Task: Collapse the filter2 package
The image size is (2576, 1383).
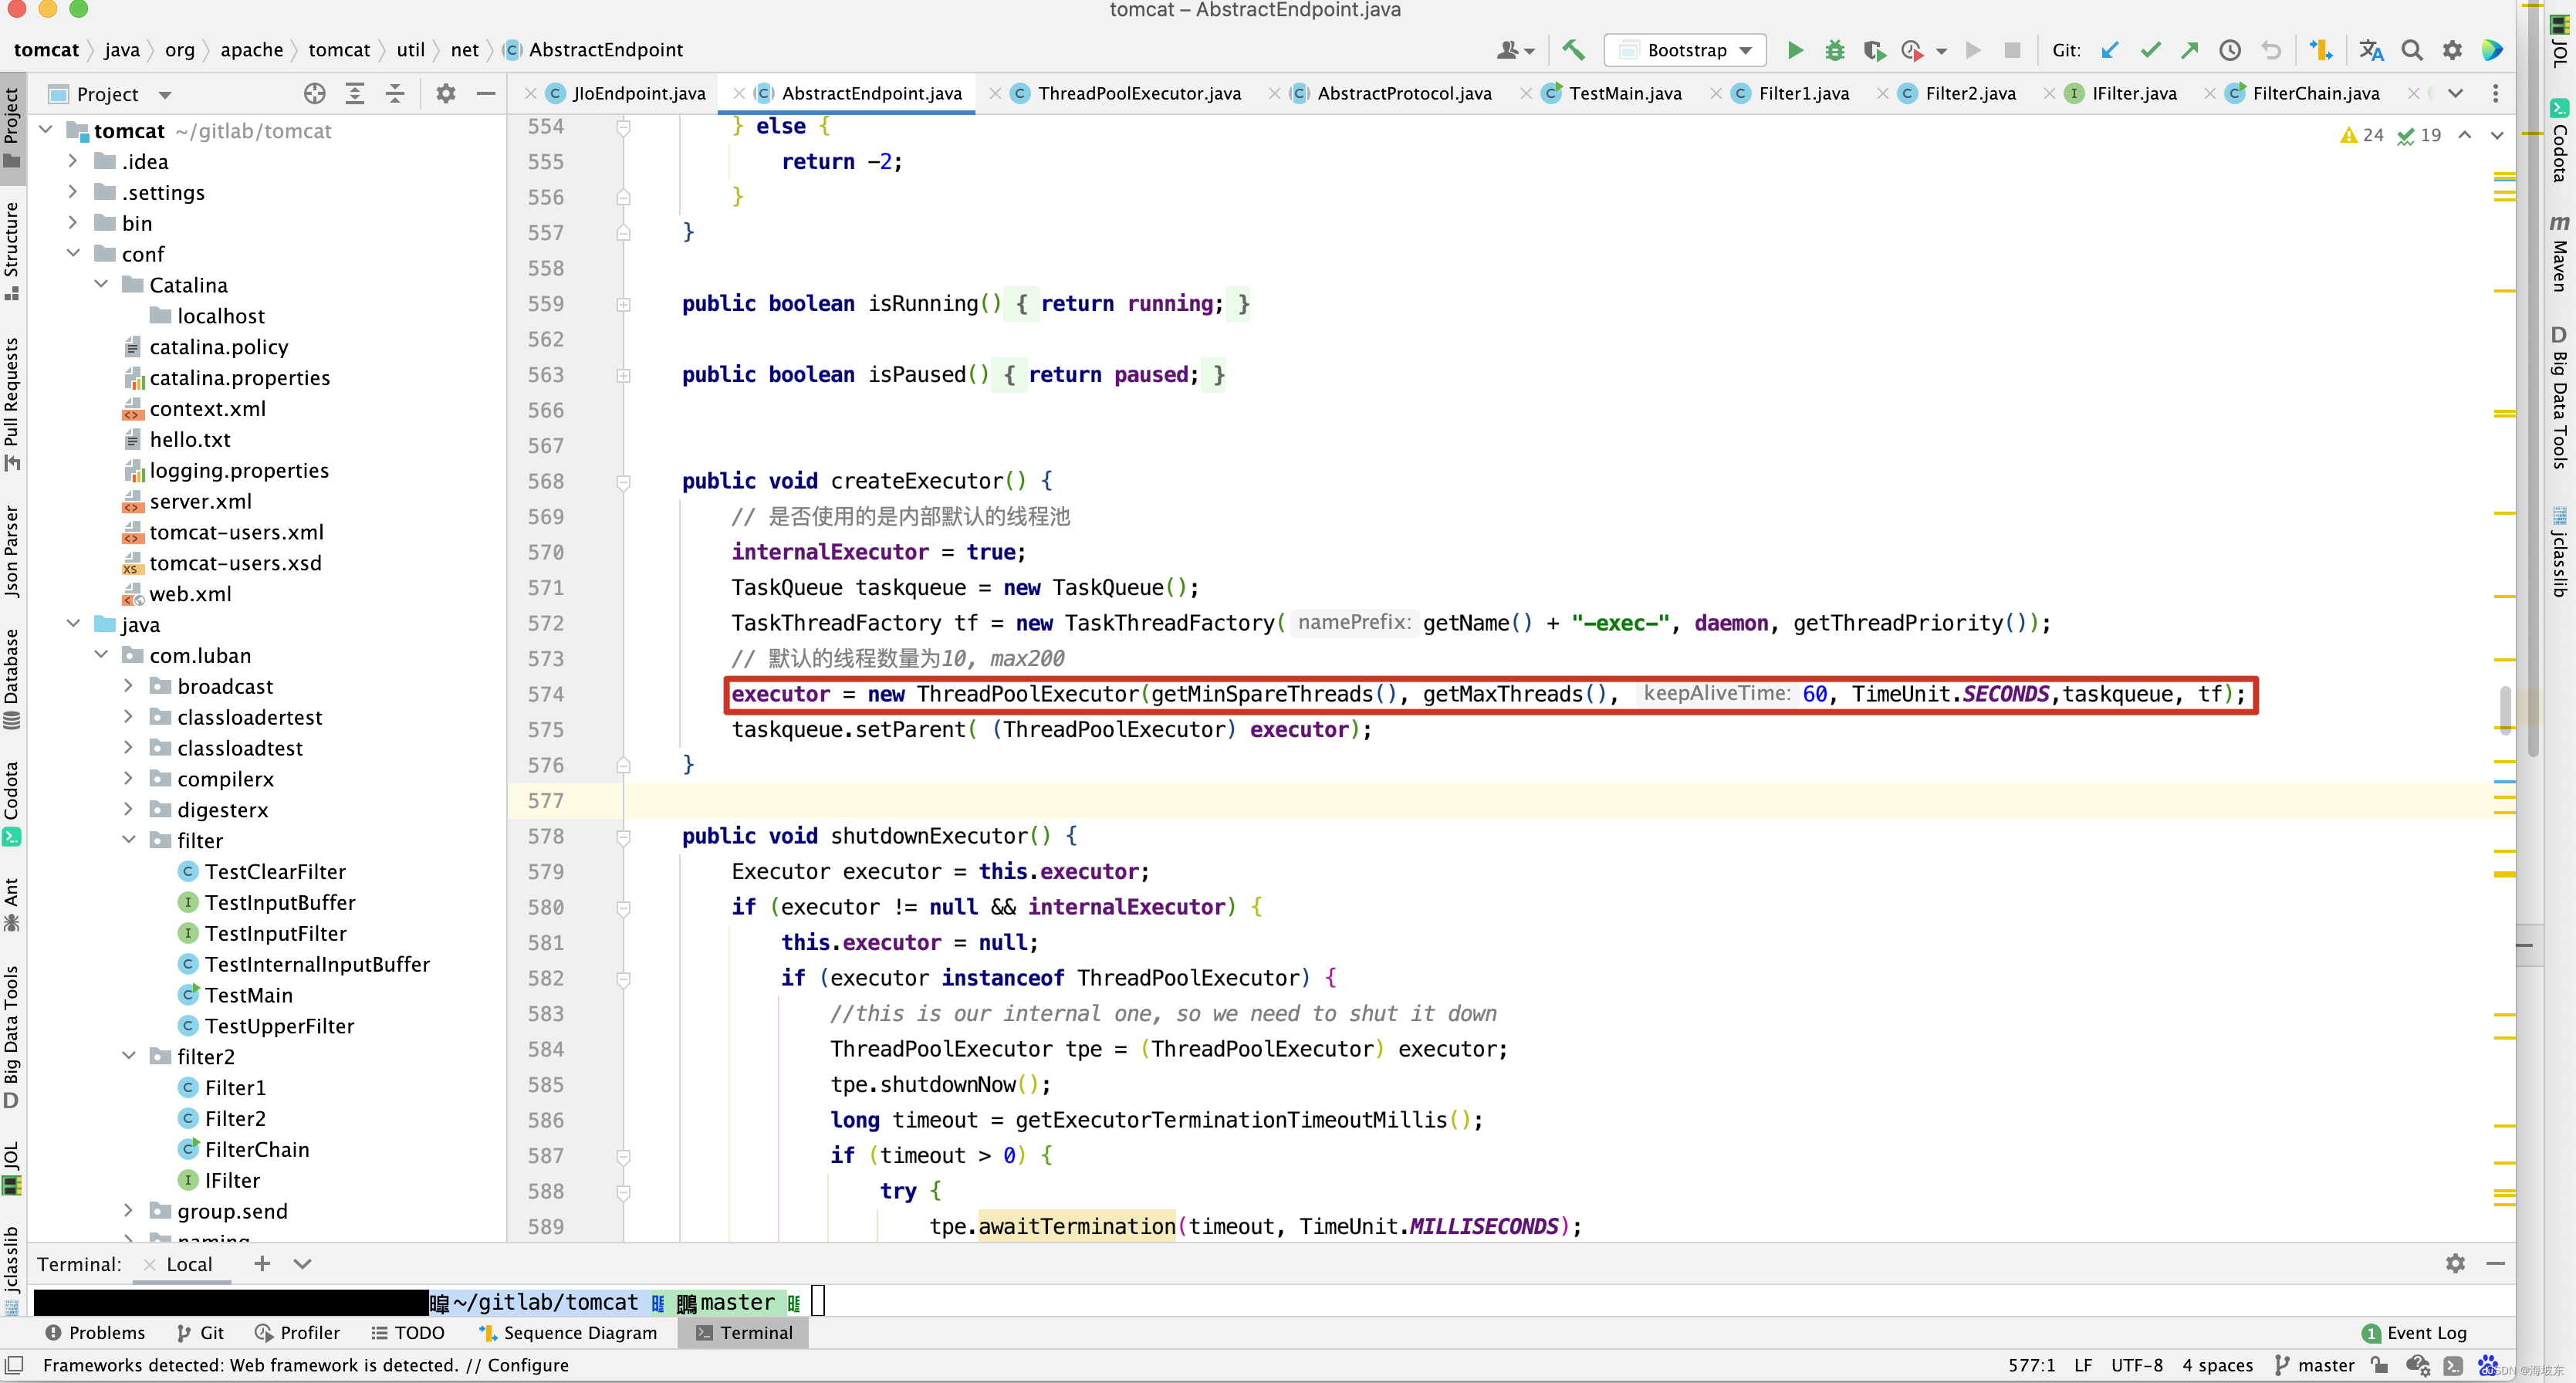Action: click(128, 1056)
